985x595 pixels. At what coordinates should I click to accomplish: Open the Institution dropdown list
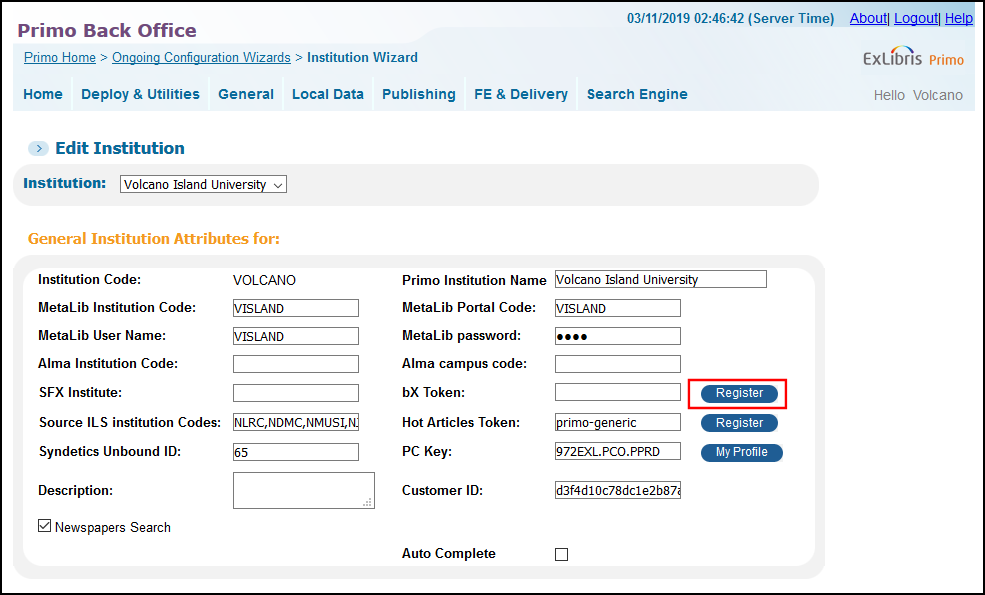[203, 184]
